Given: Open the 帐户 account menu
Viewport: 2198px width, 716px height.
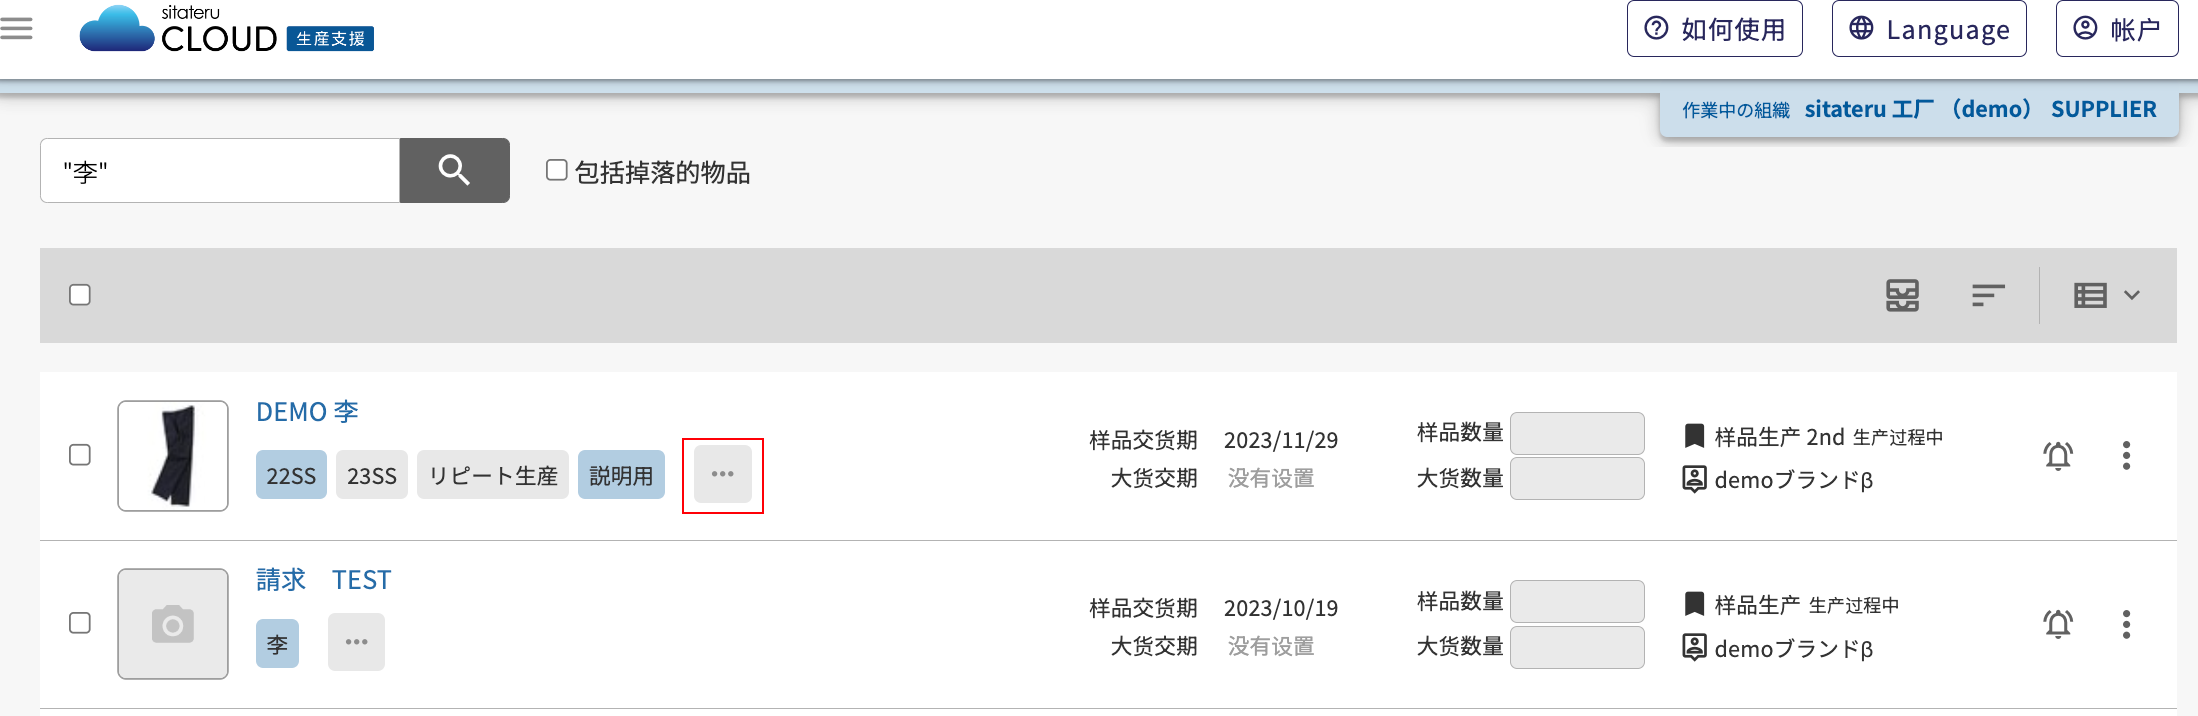Looking at the screenshot, I should point(2117,29).
